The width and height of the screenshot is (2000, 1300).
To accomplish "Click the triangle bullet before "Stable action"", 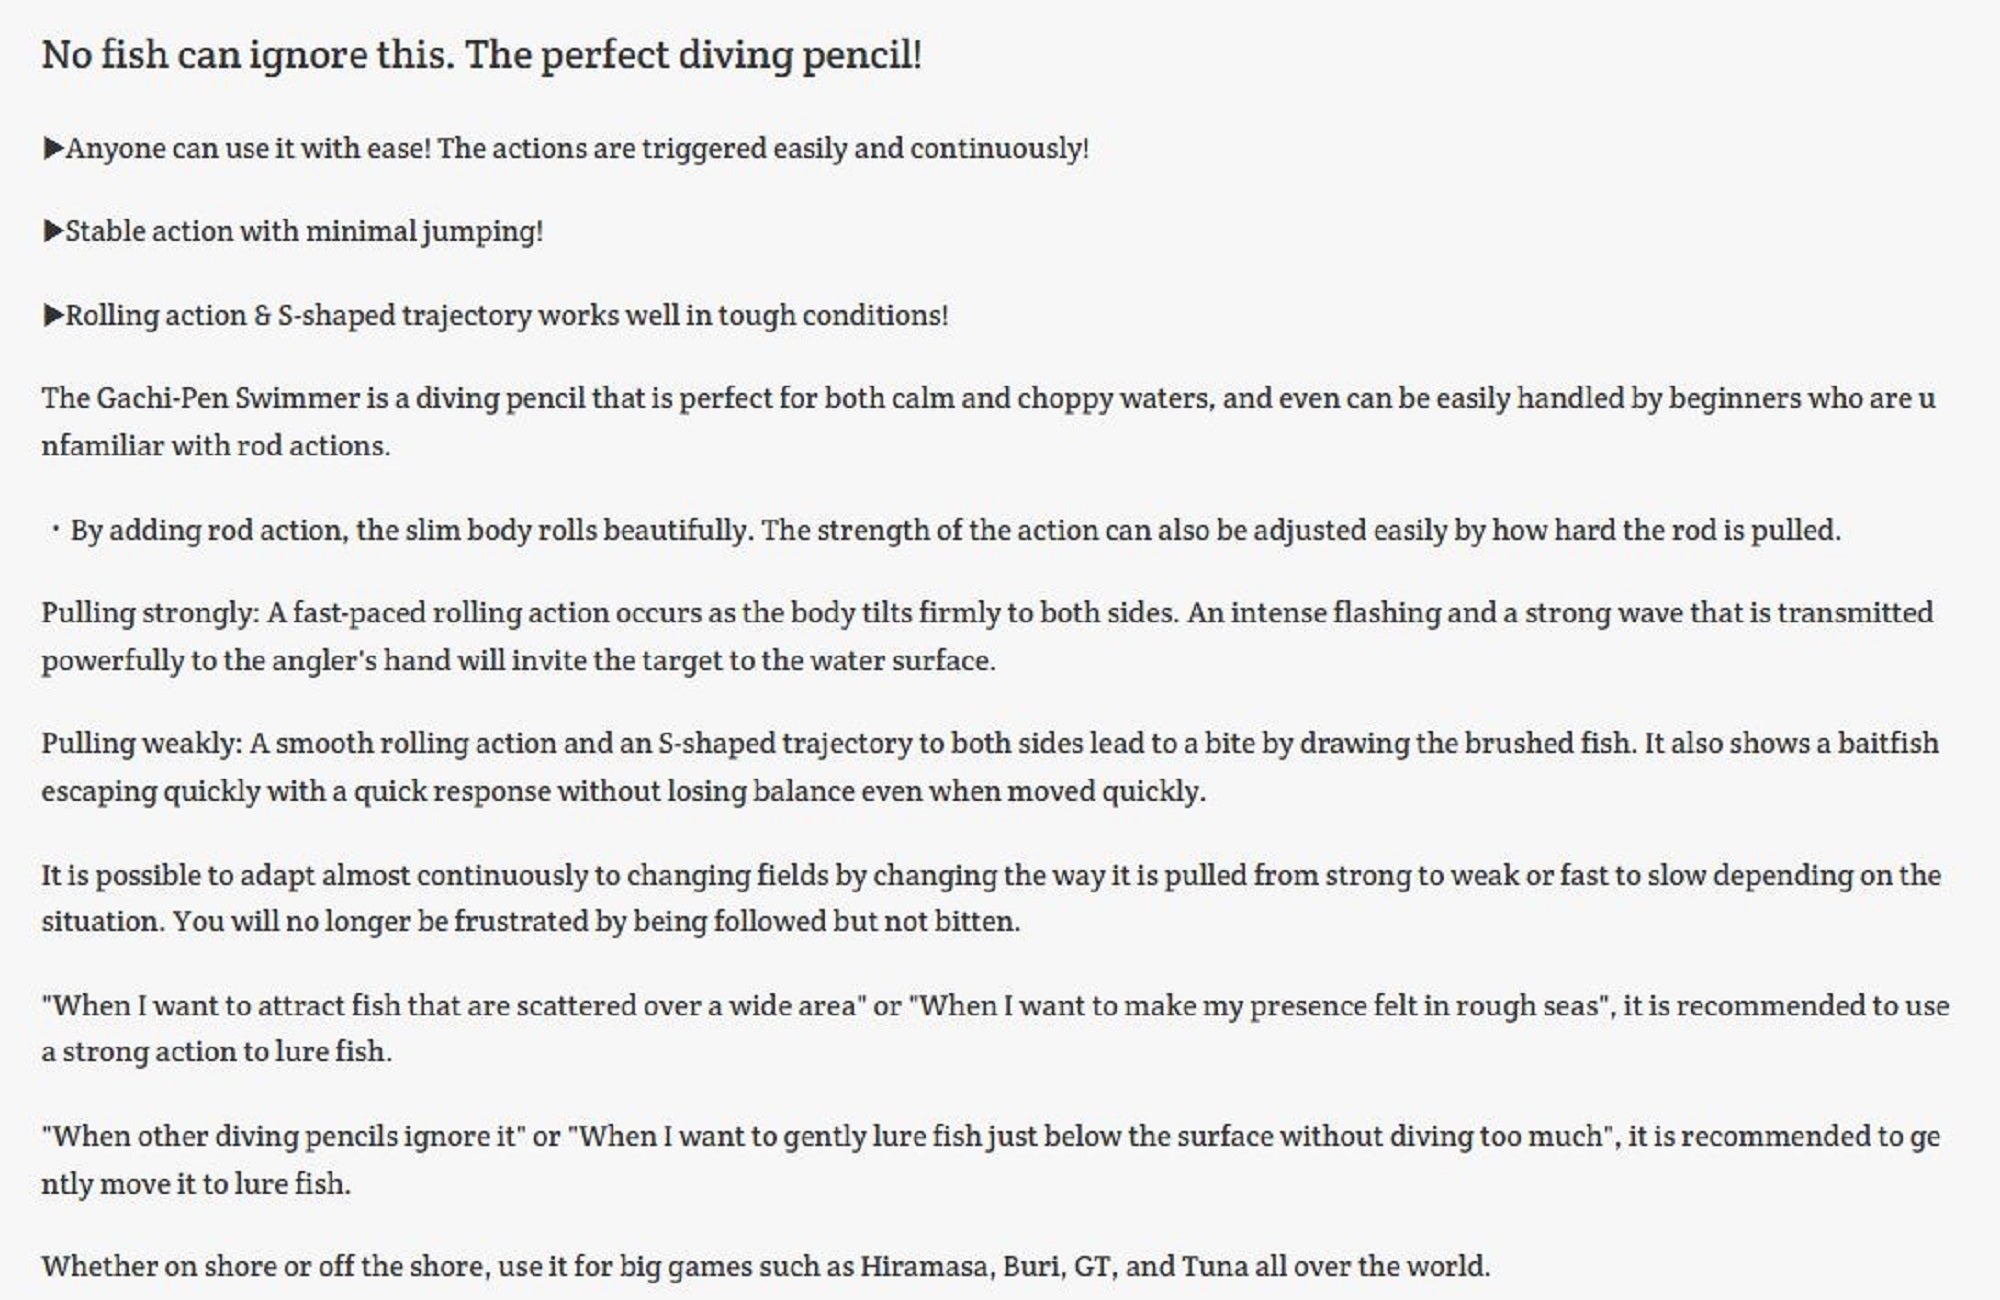I will pos(53,232).
